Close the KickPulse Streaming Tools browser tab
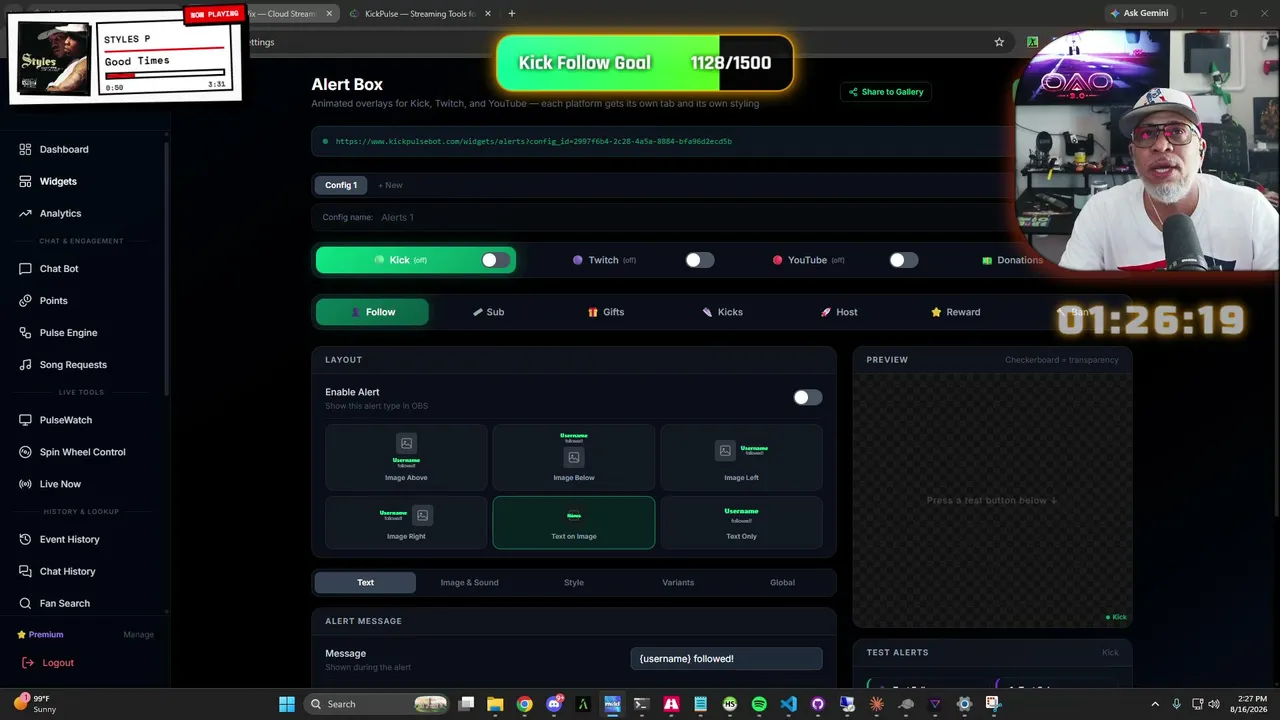The height and width of the screenshot is (720, 1280). [x=487, y=14]
